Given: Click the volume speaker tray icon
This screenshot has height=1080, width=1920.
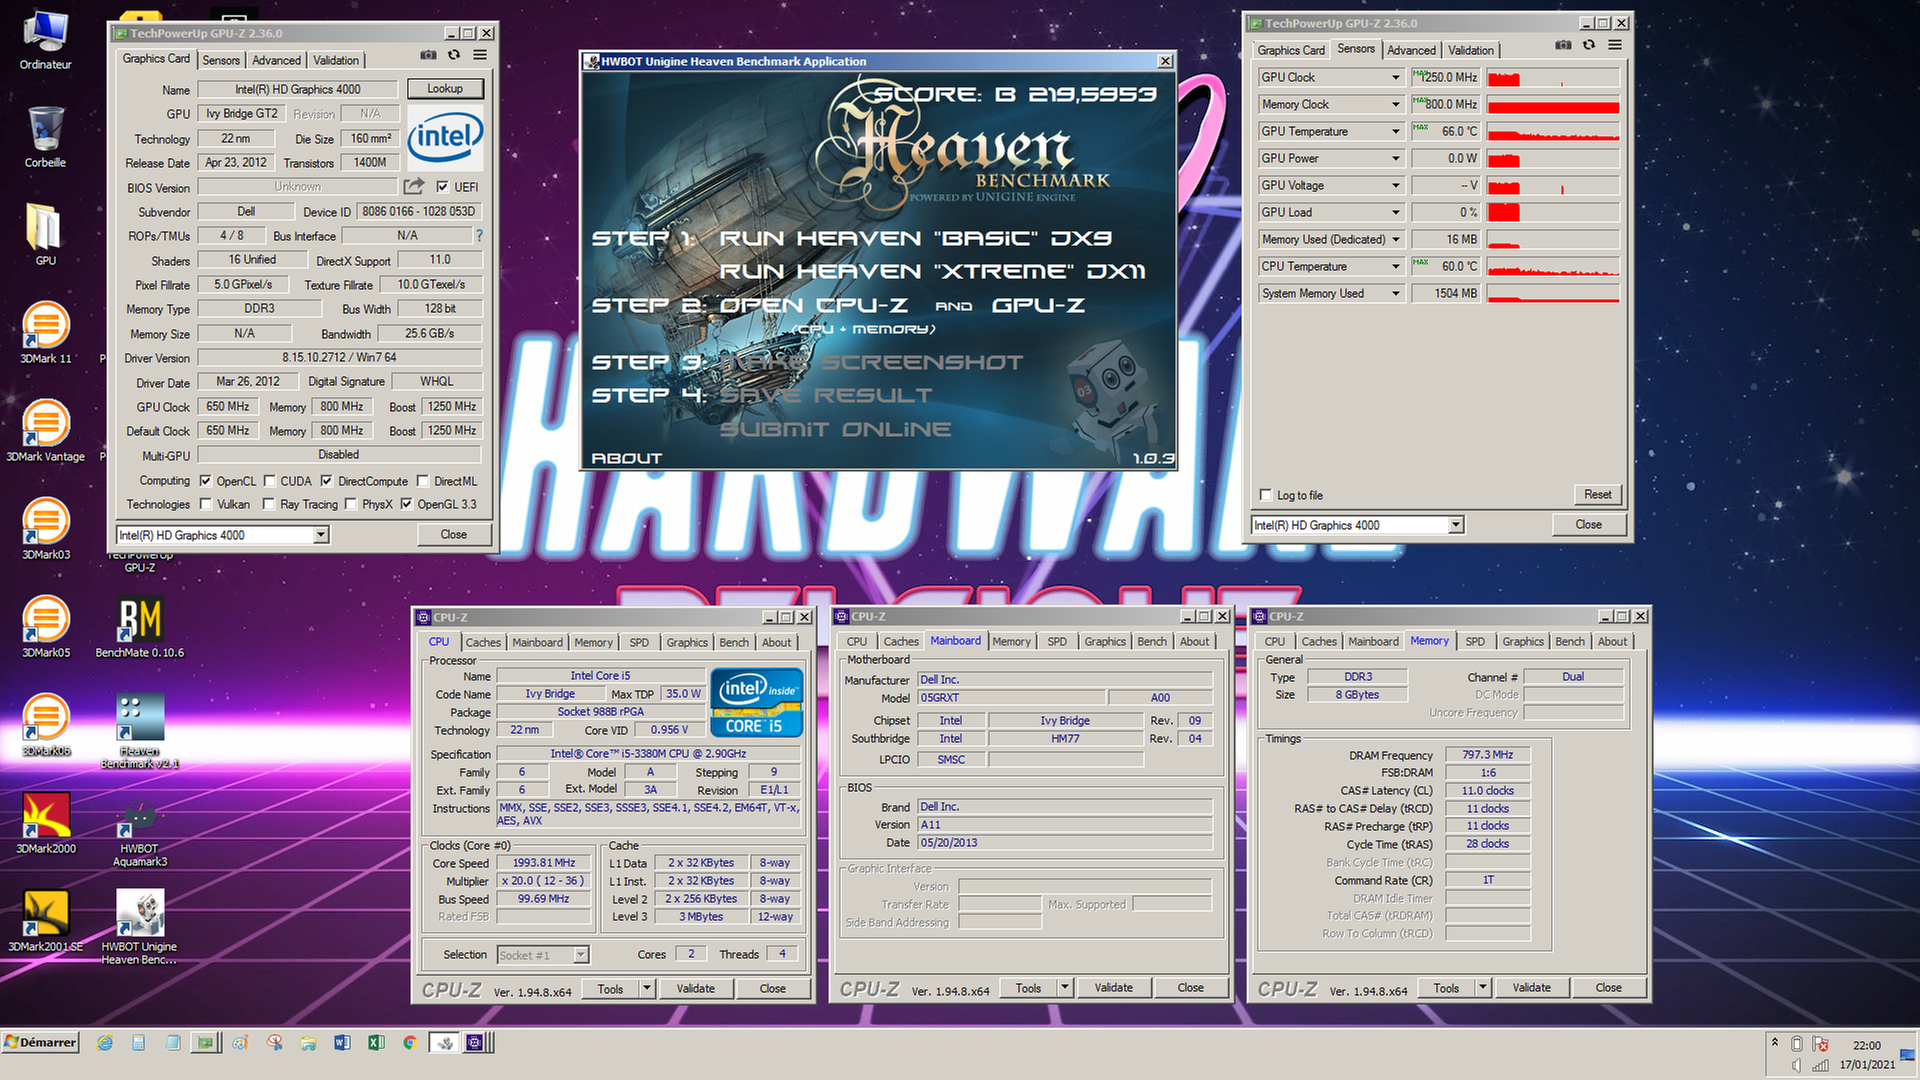Looking at the screenshot, I should pyautogui.click(x=1797, y=1066).
